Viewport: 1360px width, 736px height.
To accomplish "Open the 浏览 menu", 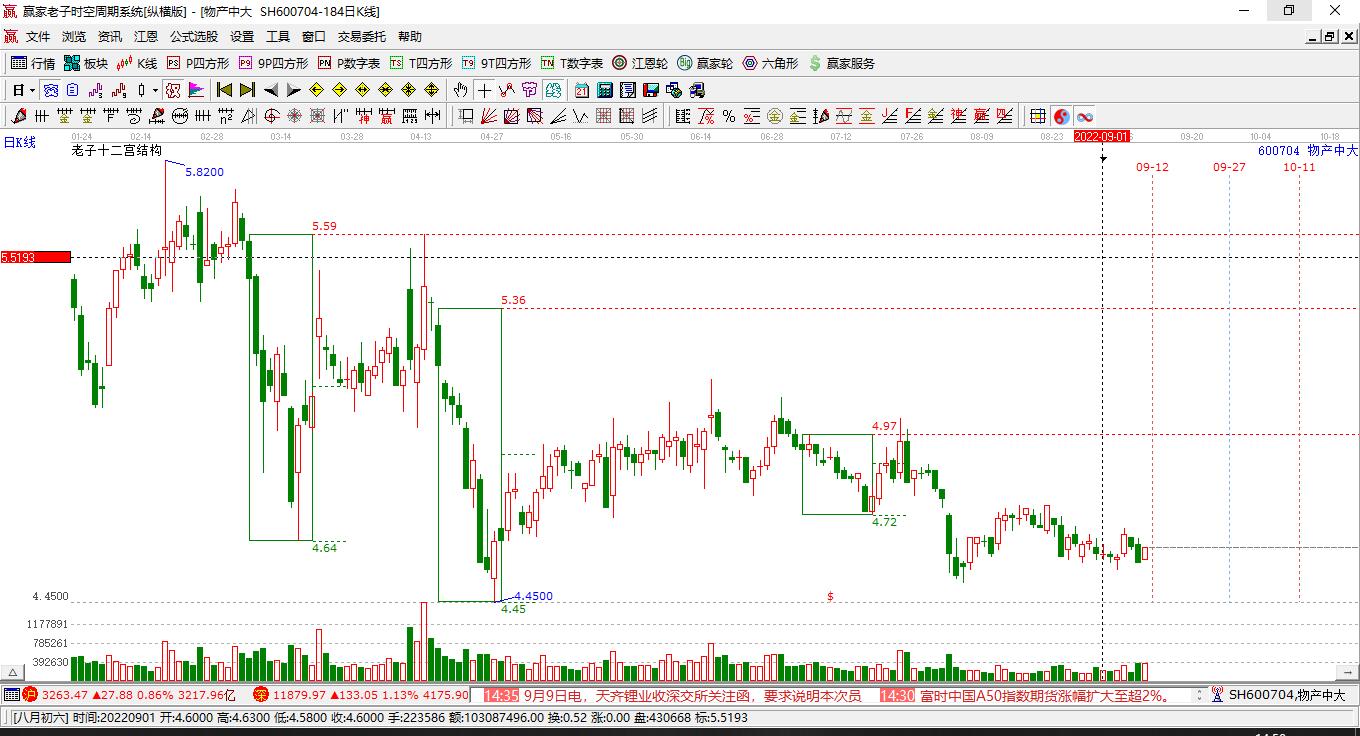I will [x=74, y=37].
